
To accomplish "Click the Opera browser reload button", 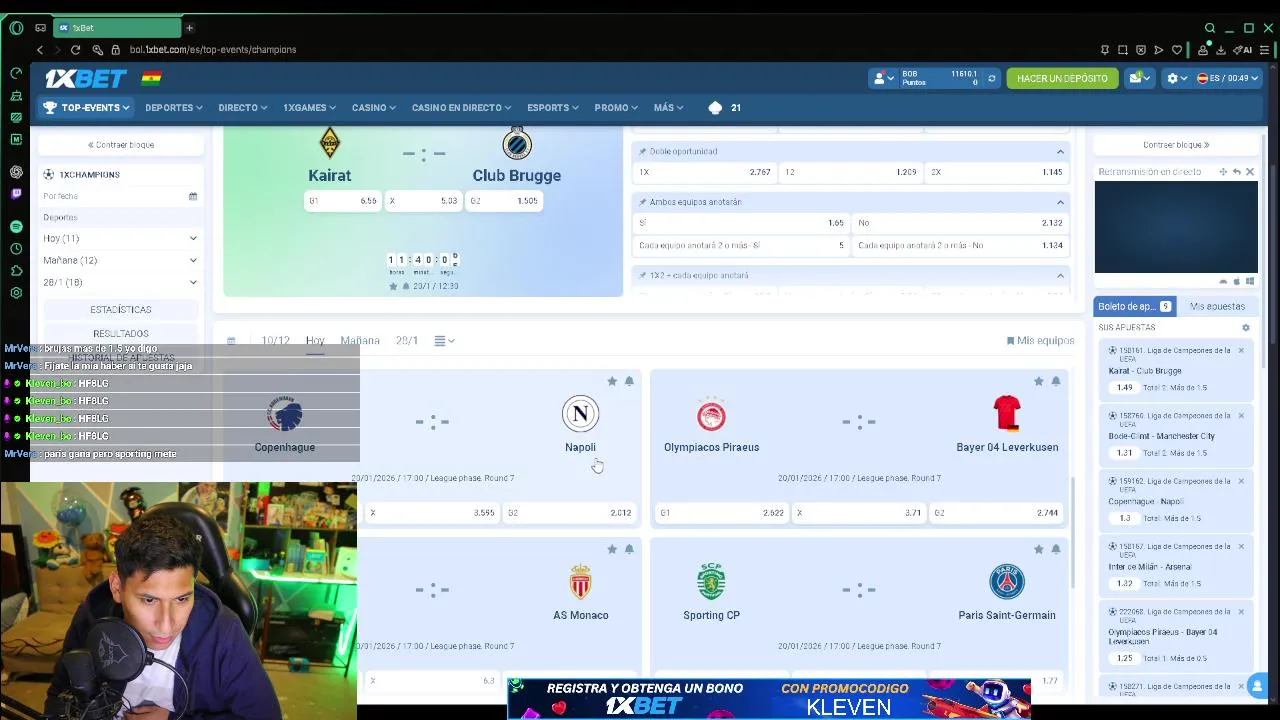I will click(75, 49).
